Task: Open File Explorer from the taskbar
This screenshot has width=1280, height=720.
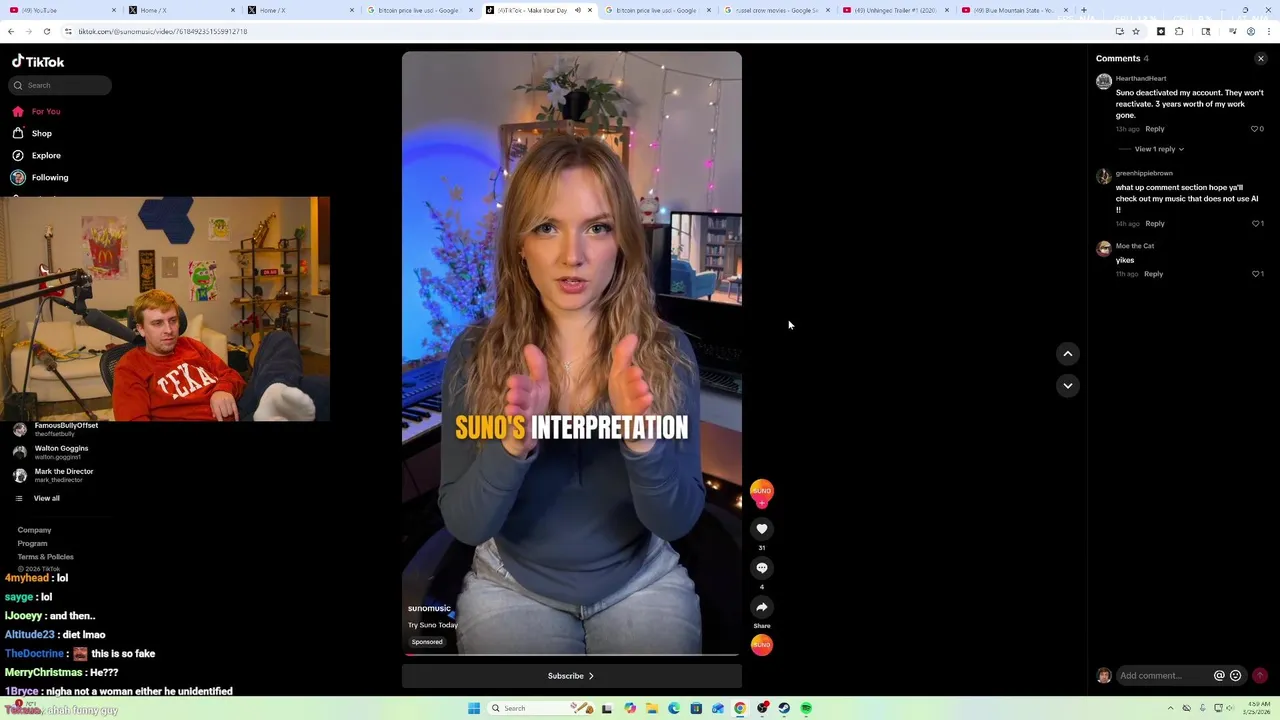Action: pos(651,708)
